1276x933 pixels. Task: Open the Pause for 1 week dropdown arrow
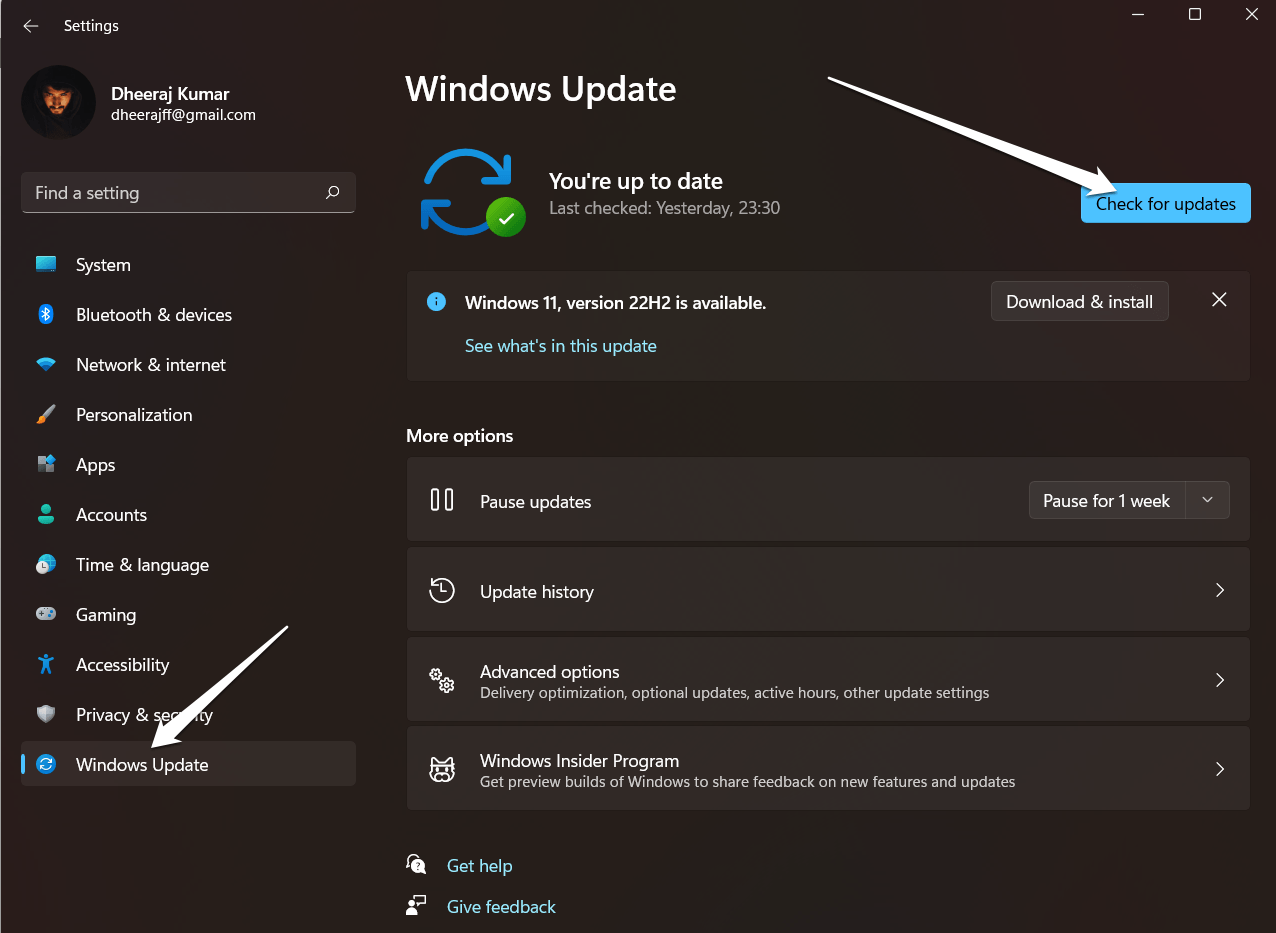pyautogui.click(x=1207, y=500)
